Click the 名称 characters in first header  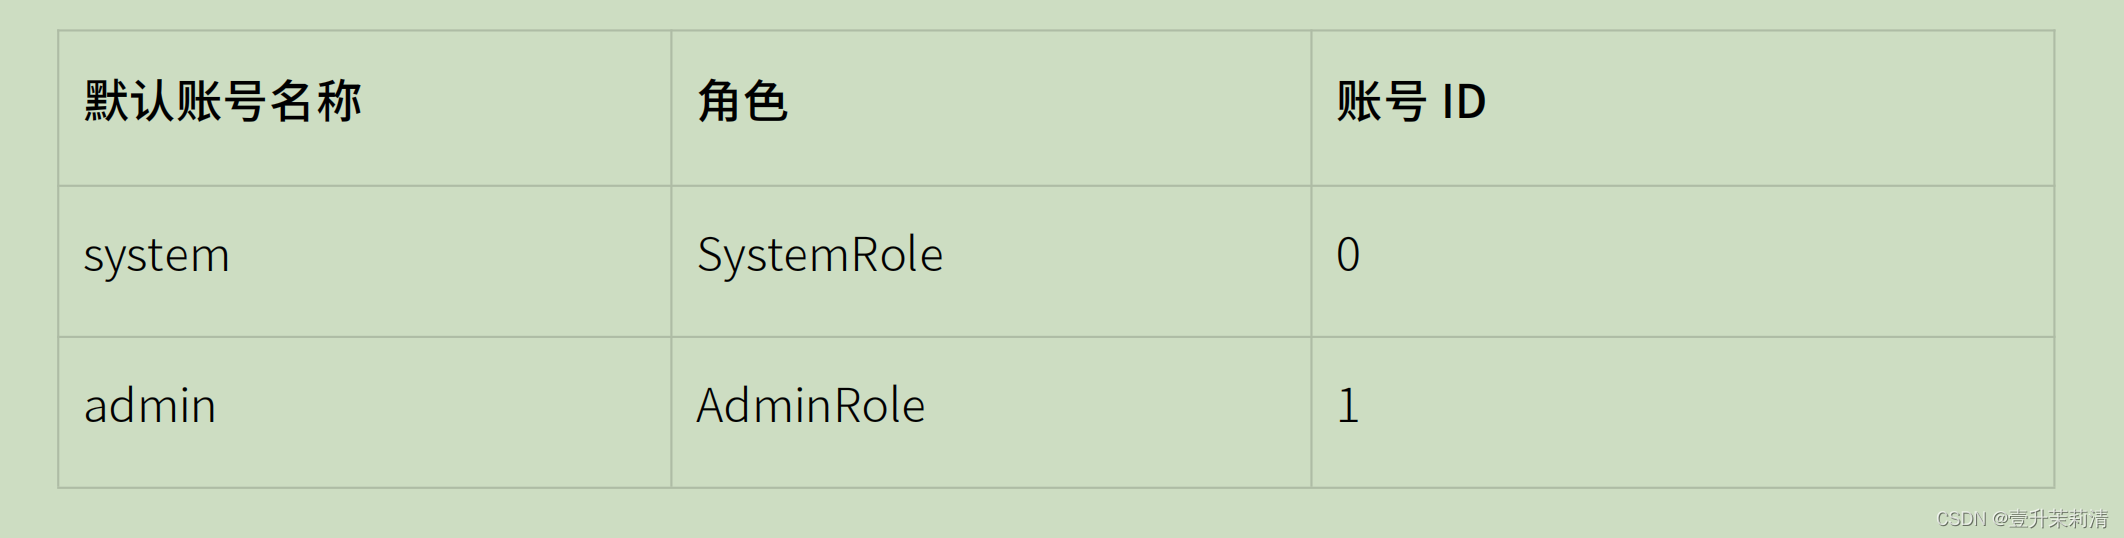click(315, 102)
